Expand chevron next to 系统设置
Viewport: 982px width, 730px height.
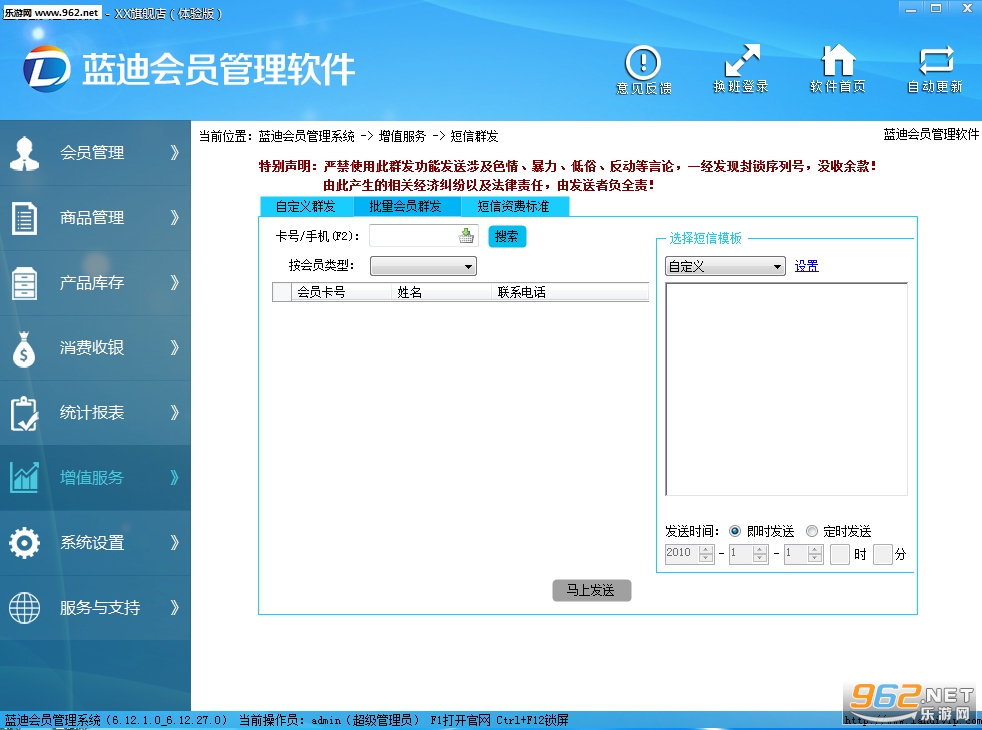tap(175, 542)
